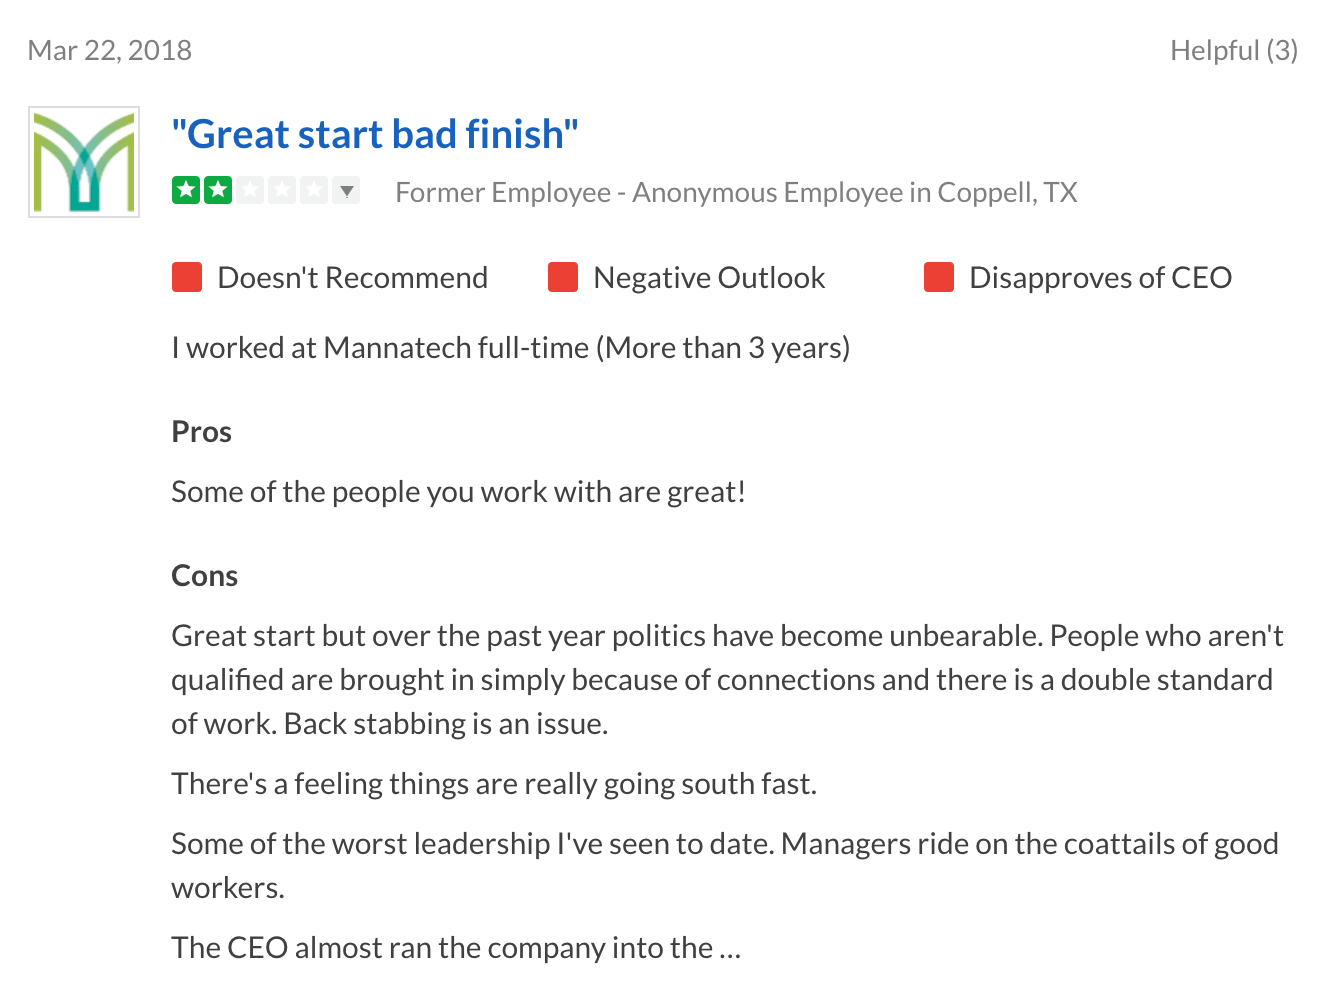Click the Pros section heading

click(202, 432)
